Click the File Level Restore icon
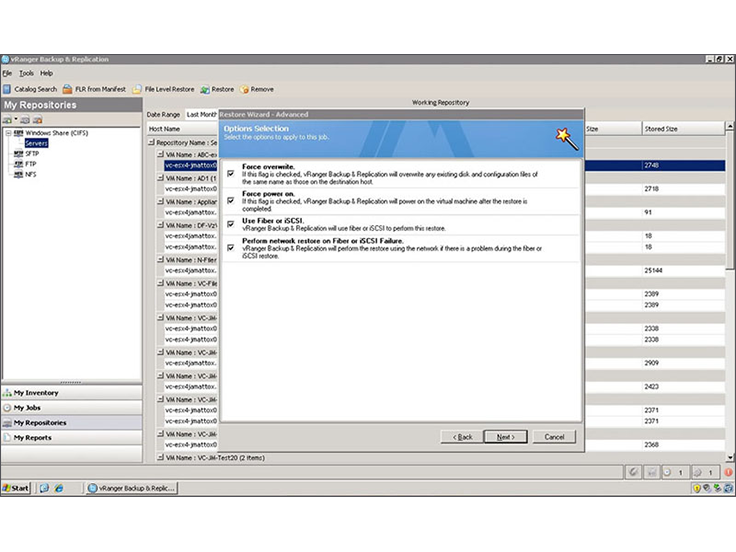This screenshot has width=736, height=552. [x=137, y=89]
